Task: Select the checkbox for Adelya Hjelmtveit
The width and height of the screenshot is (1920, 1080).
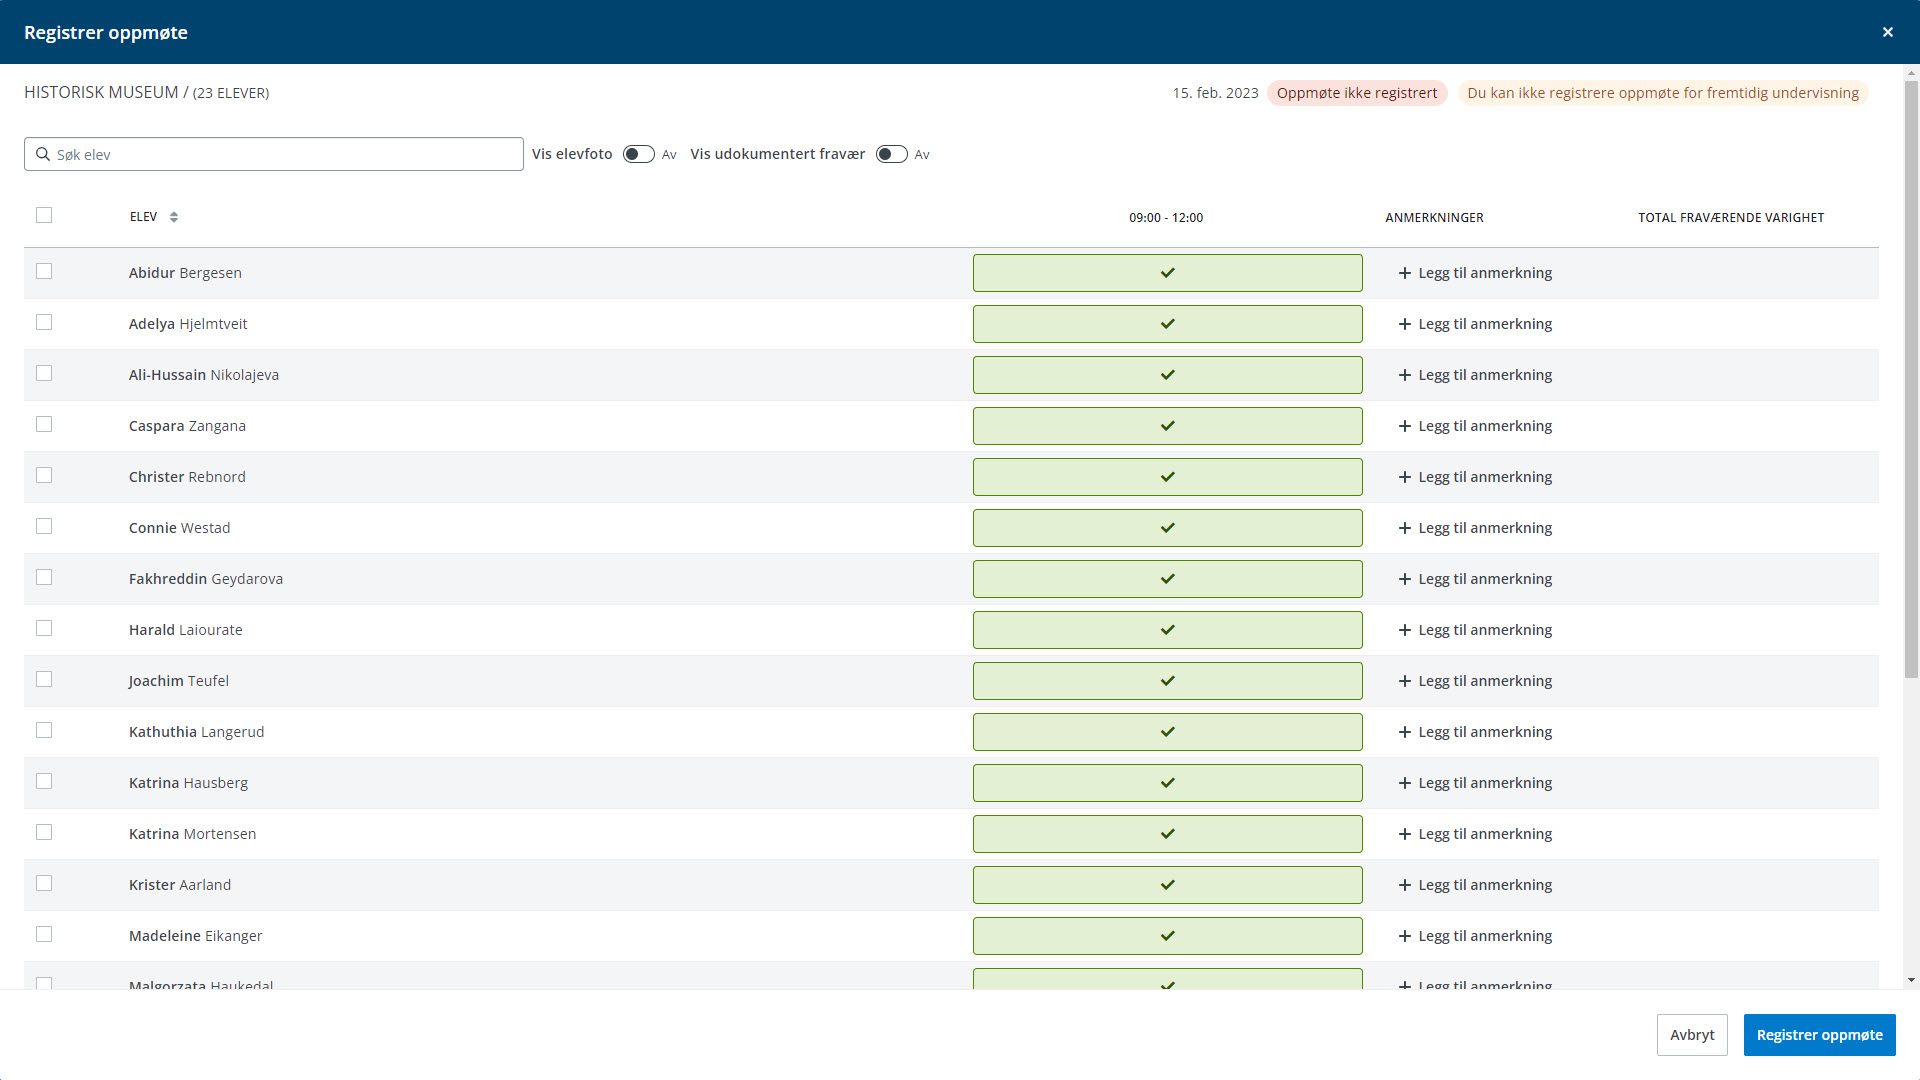Action: pyautogui.click(x=44, y=322)
